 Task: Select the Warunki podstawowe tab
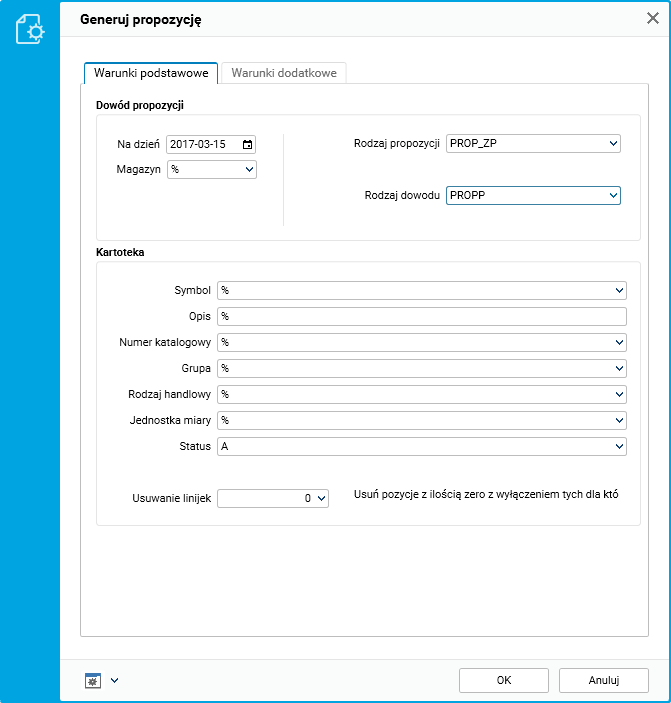(x=150, y=73)
